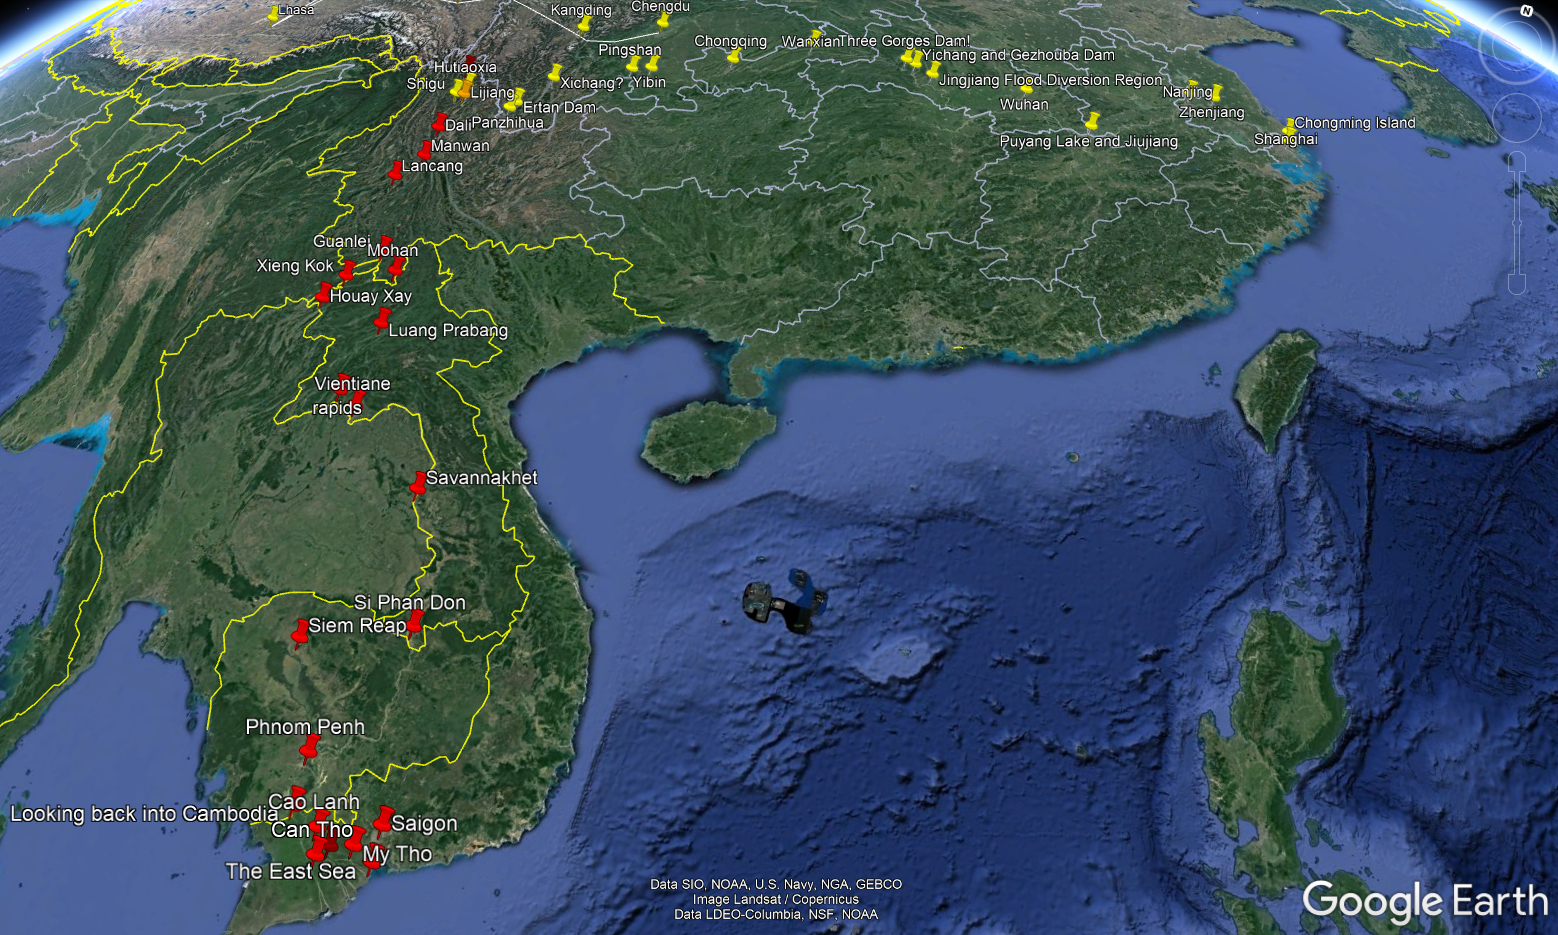Select the Dali red pushpin

coord(438,122)
